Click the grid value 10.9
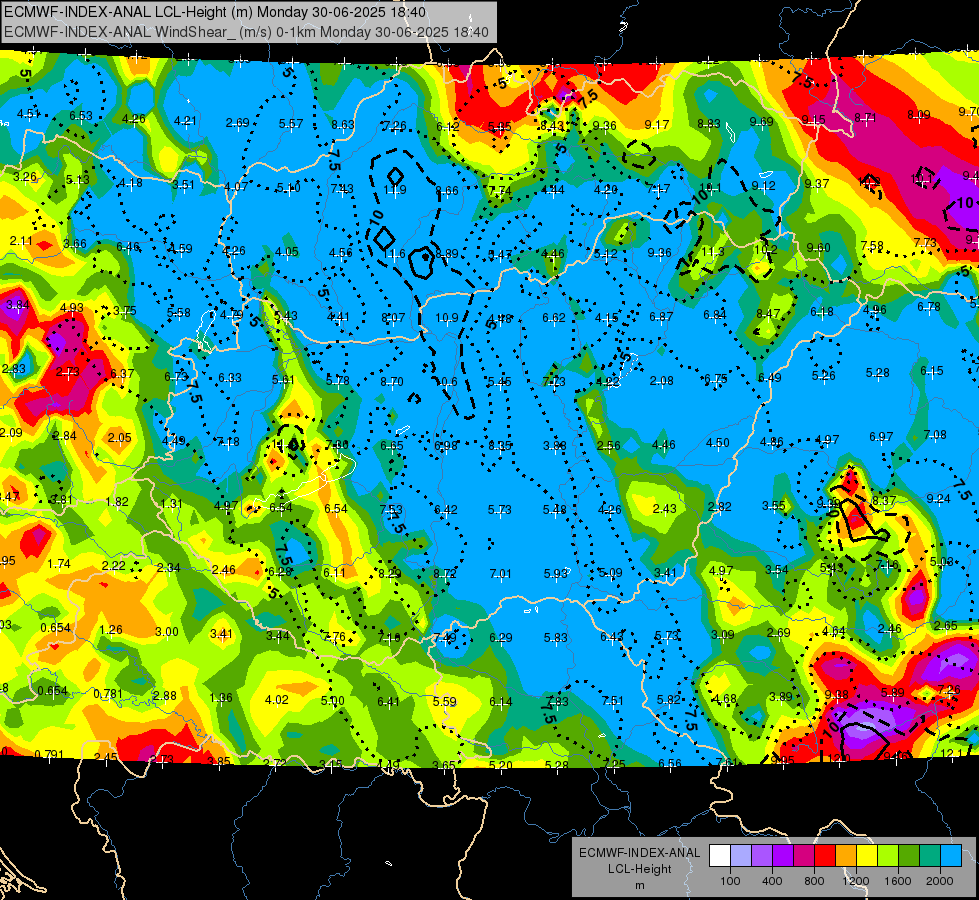The image size is (979, 900). pos(446,318)
